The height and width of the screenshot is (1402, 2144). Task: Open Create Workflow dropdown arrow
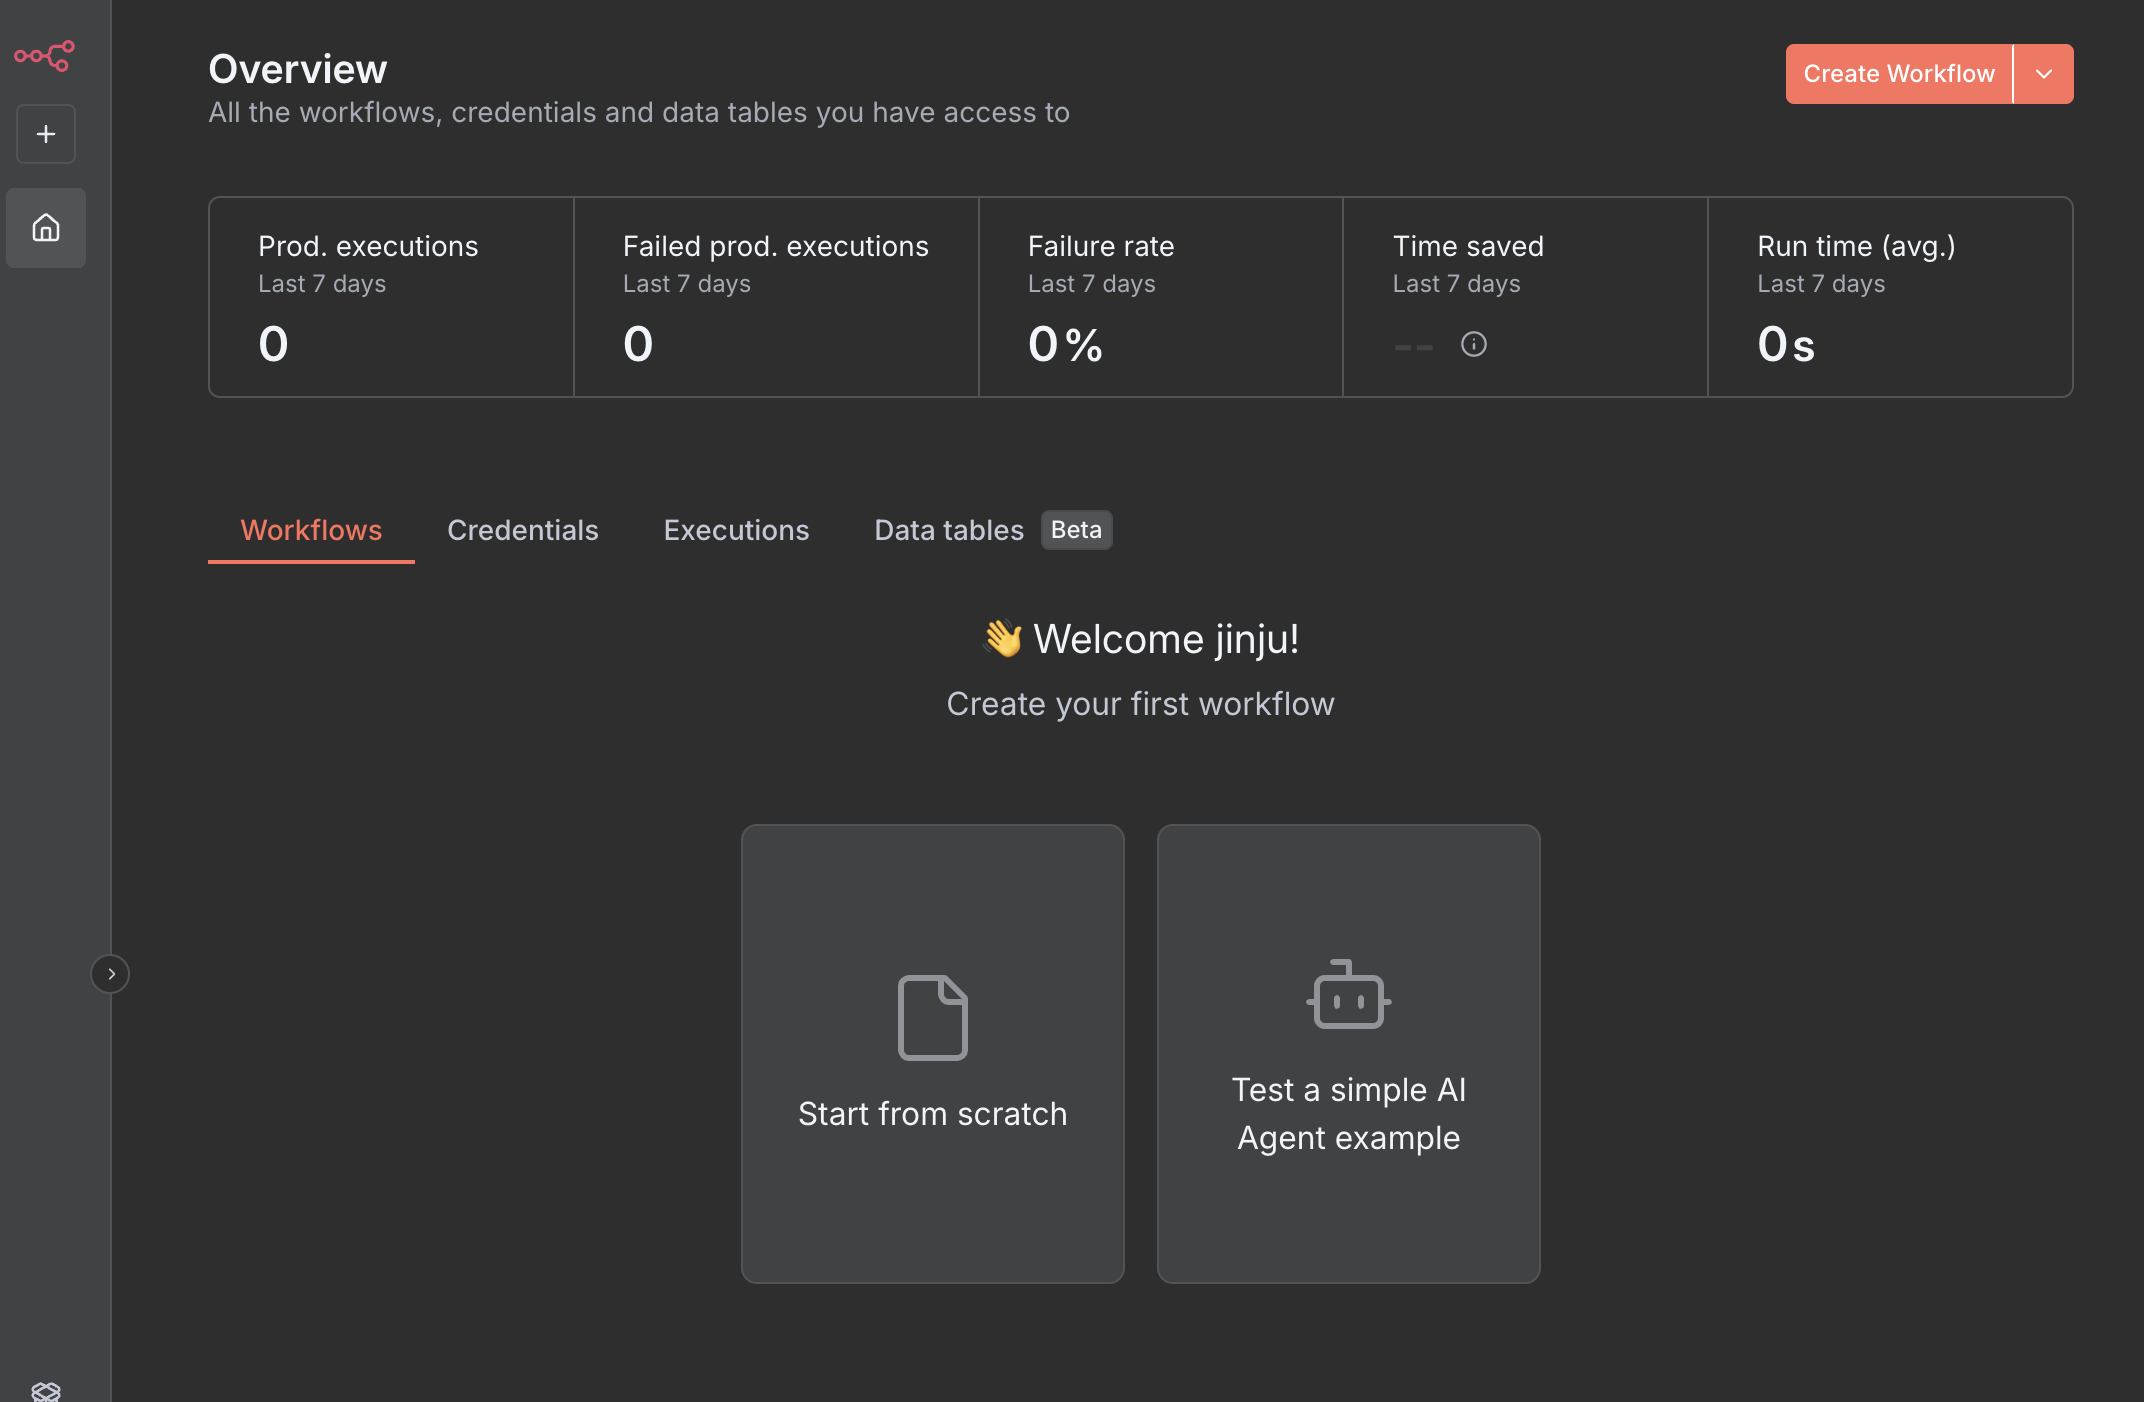[x=2043, y=74]
